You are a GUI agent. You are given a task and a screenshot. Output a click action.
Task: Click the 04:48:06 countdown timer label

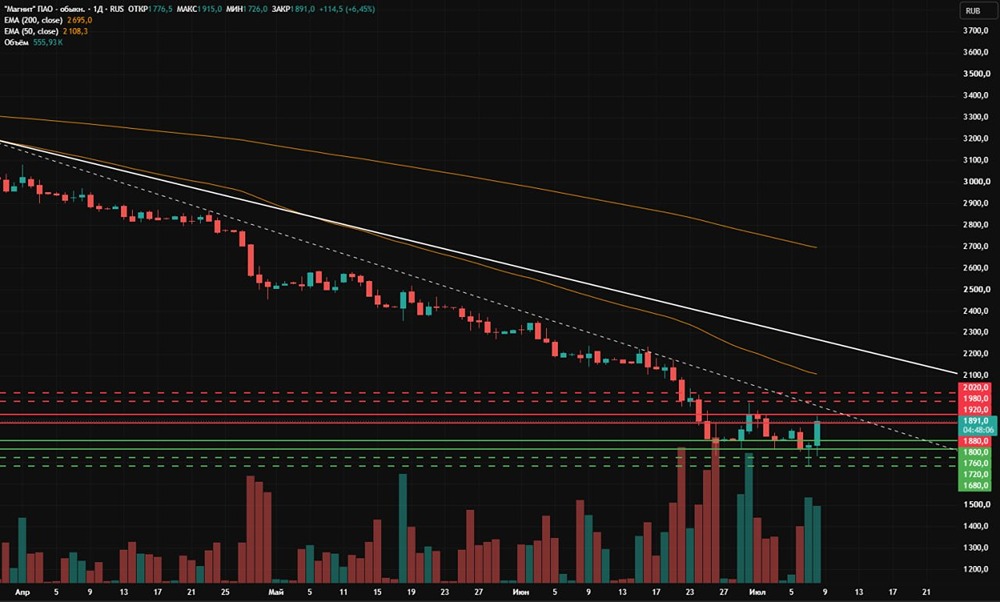click(x=976, y=430)
